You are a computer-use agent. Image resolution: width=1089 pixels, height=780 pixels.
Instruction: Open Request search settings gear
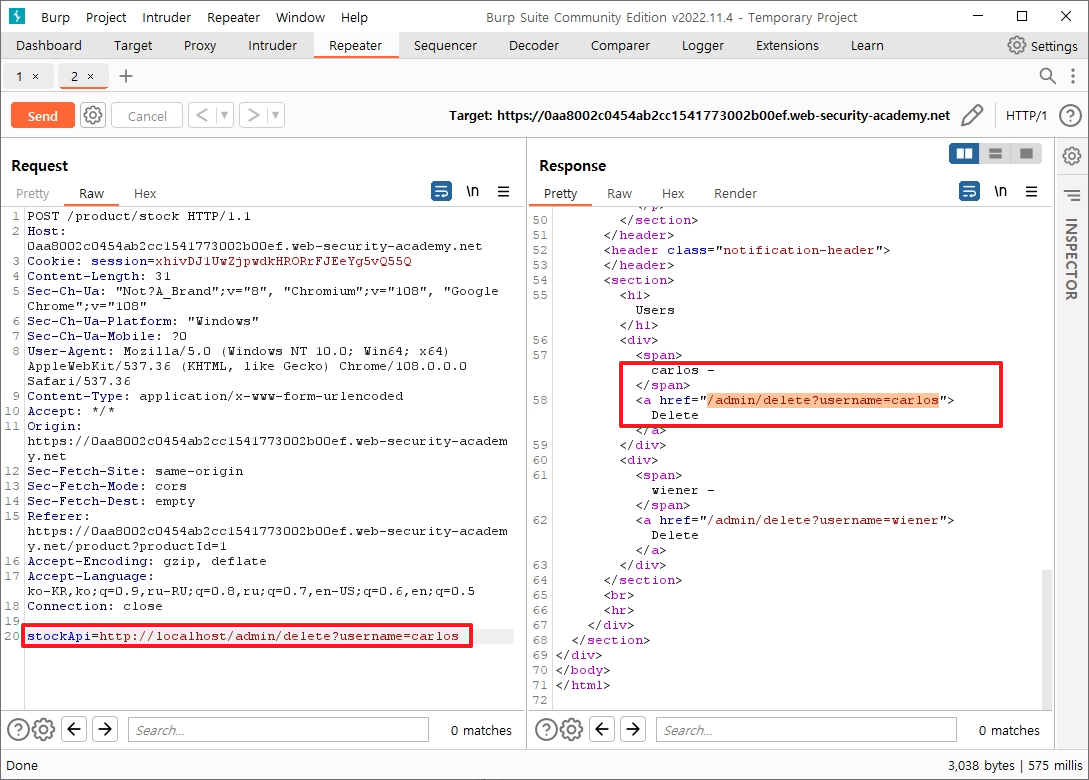point(43,729)
